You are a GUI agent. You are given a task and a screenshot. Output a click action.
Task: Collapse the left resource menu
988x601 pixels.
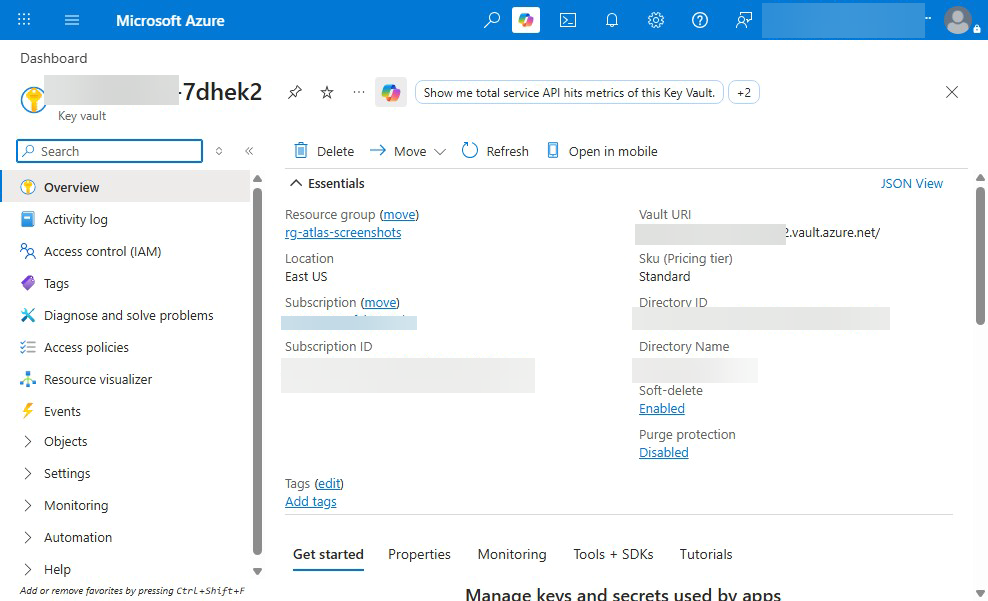pyautogui.click(x=249, y=151)
